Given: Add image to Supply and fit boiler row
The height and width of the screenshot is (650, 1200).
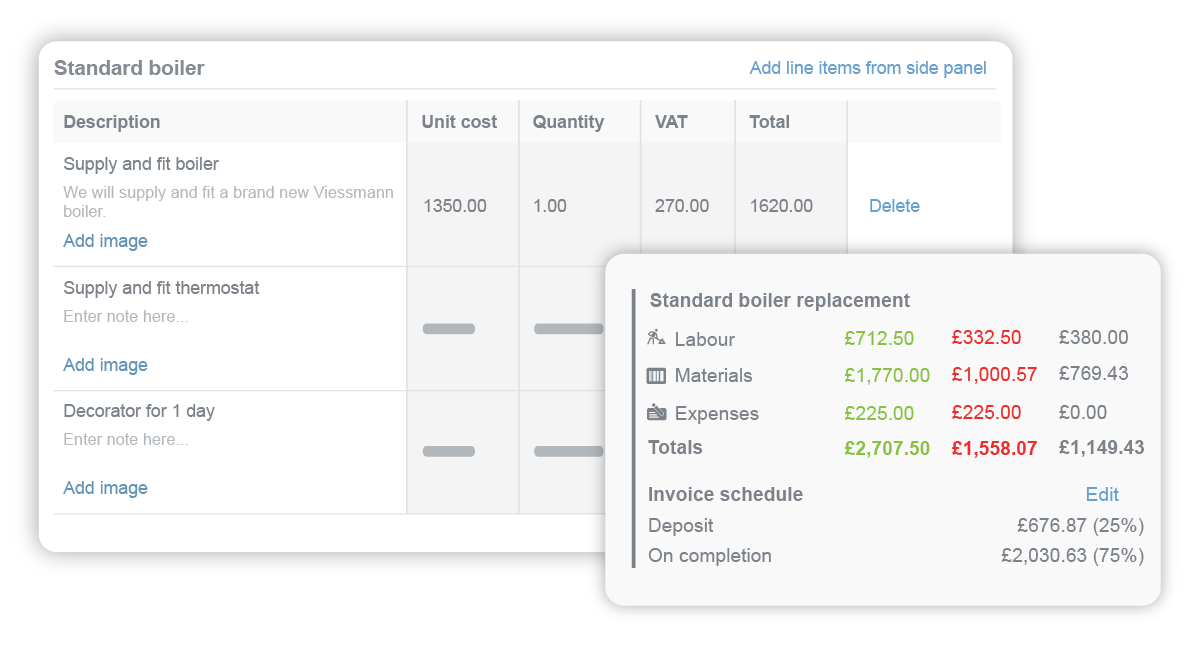Looking at the screenshot, I should tap(105, 241).
